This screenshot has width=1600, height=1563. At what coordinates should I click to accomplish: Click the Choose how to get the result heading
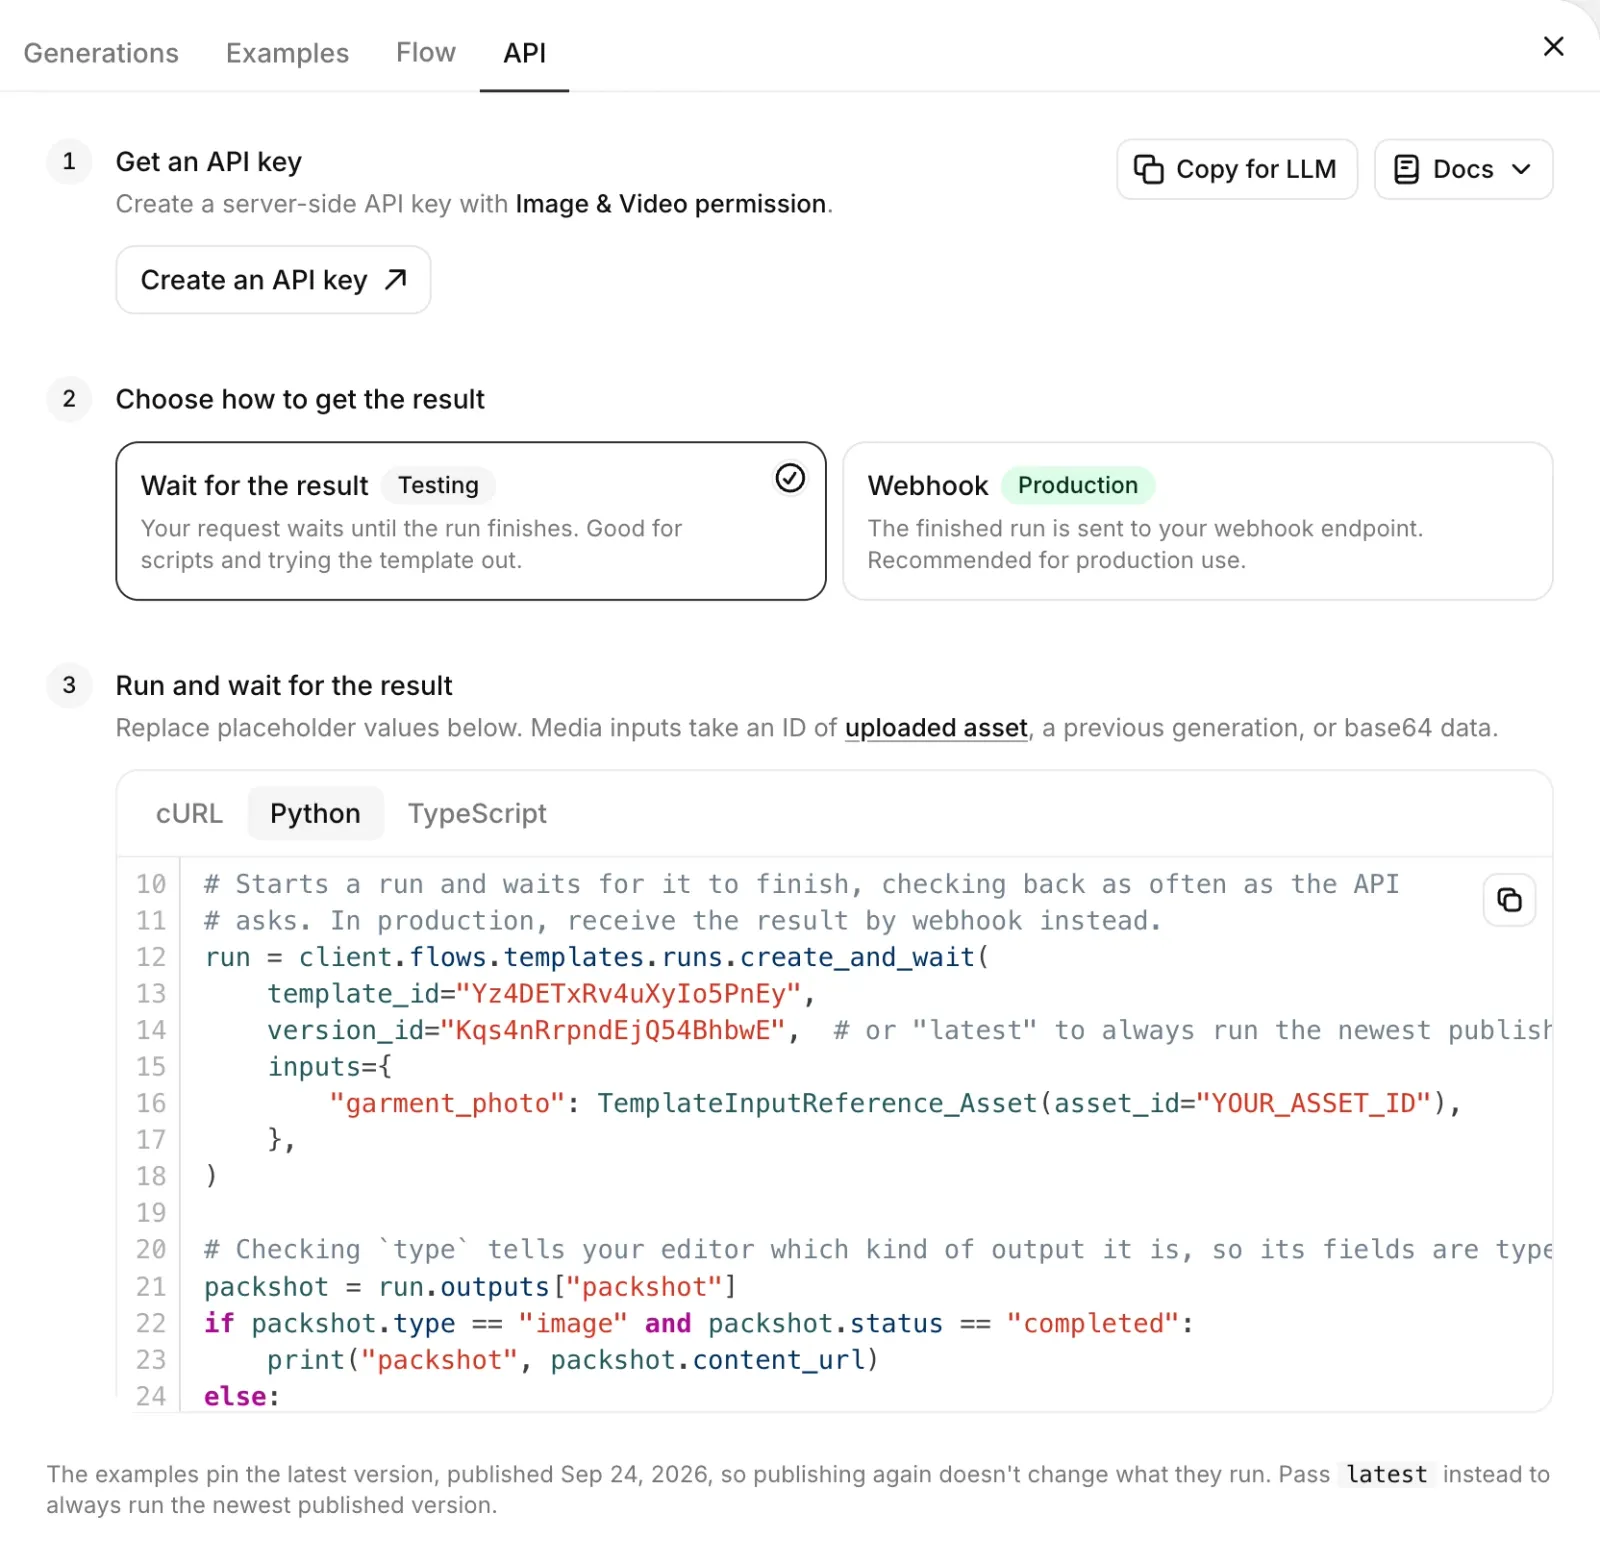(x=300, y=399)
